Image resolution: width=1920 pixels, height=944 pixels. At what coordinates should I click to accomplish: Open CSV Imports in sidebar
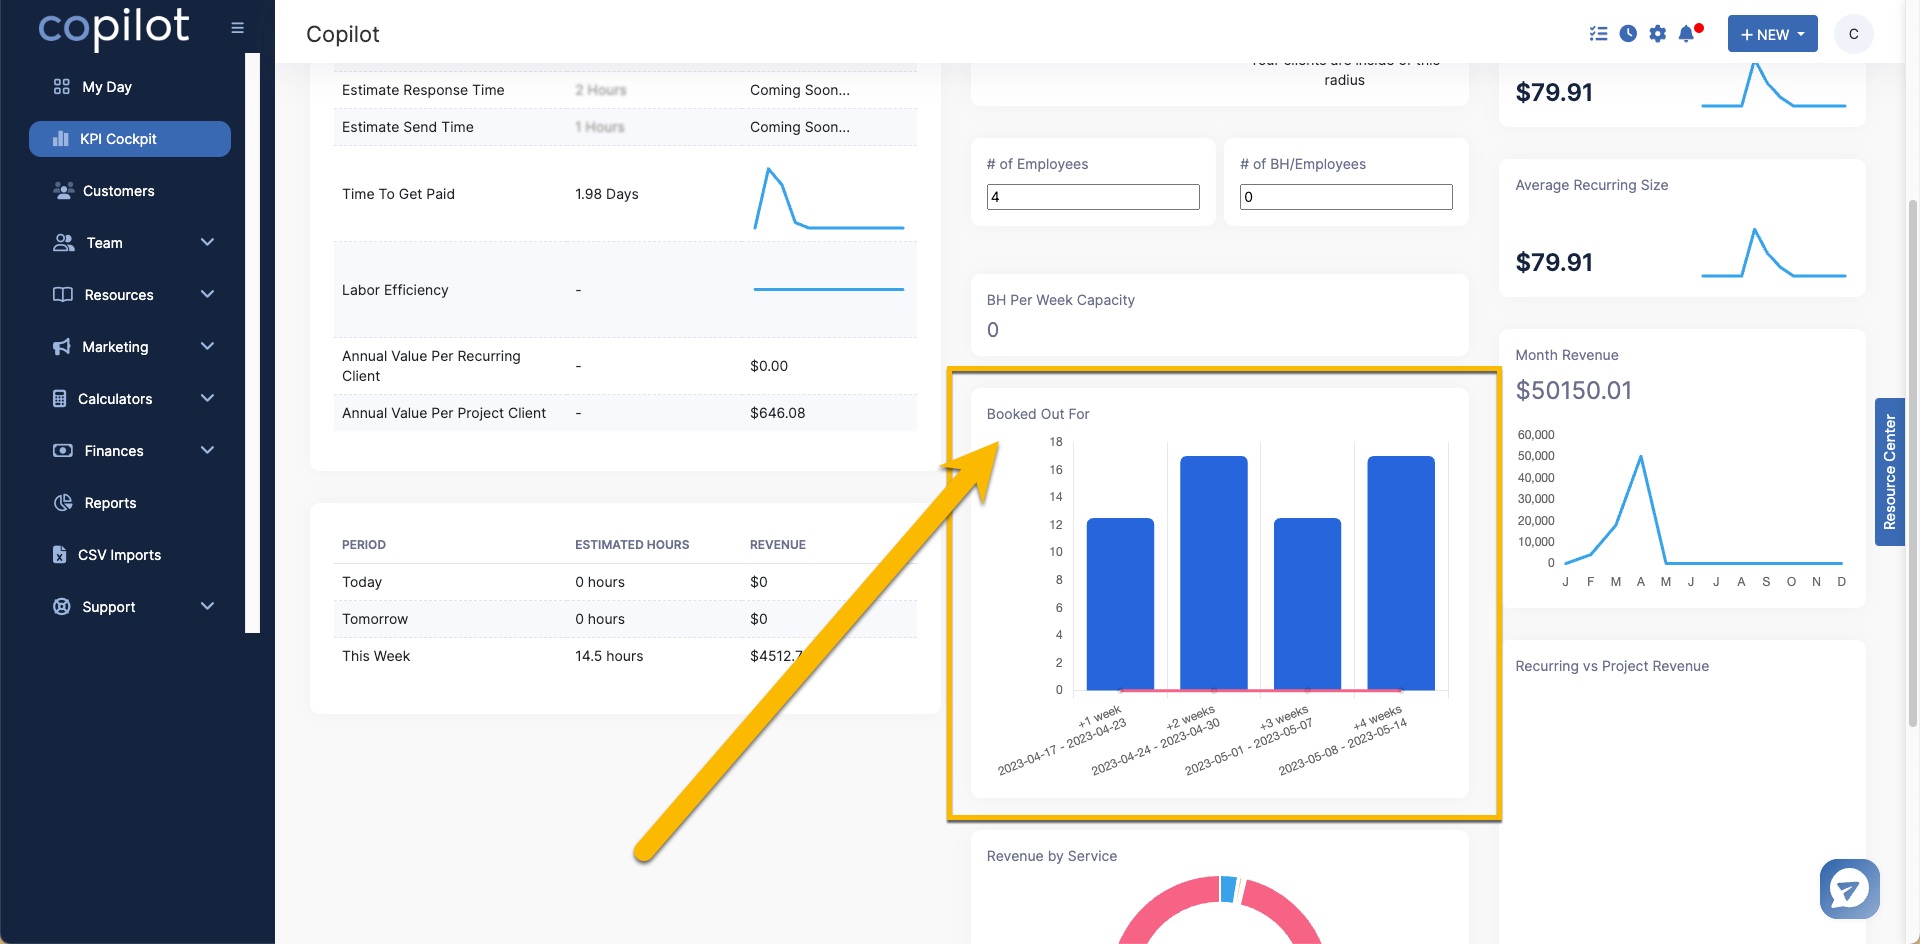tap(119, 555)
